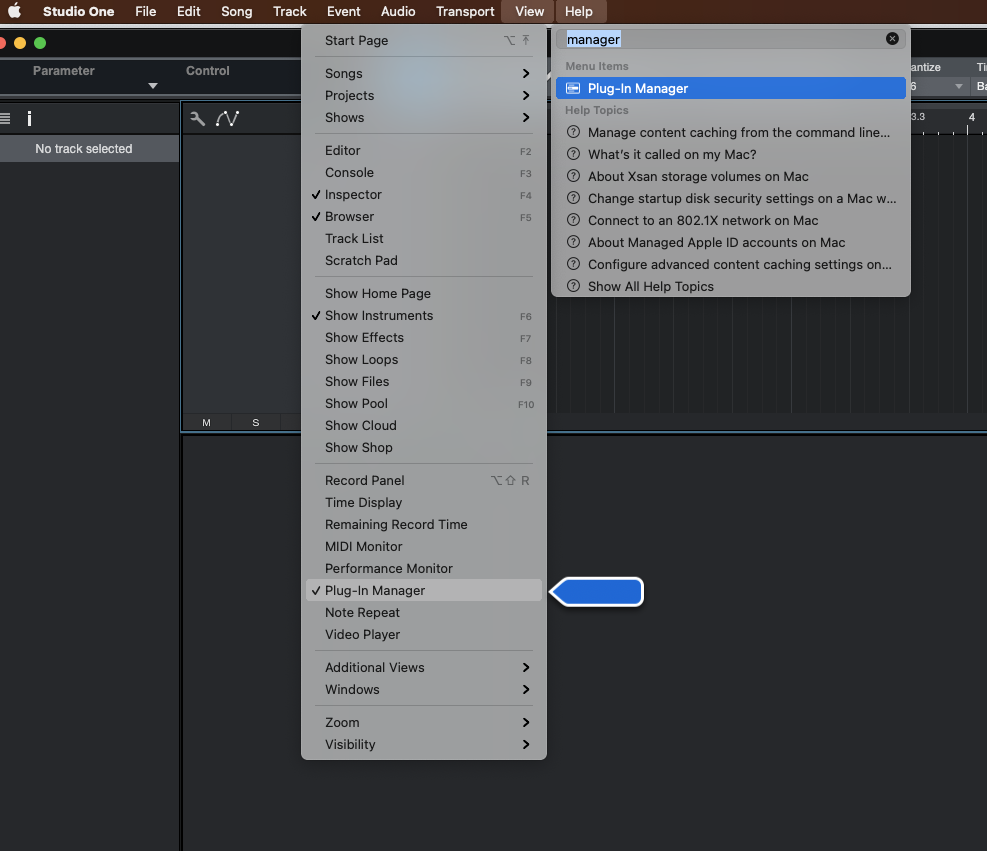Screen dimensions: 987x851
Task: Select Editor in View menu
Action: coord(424,150)
